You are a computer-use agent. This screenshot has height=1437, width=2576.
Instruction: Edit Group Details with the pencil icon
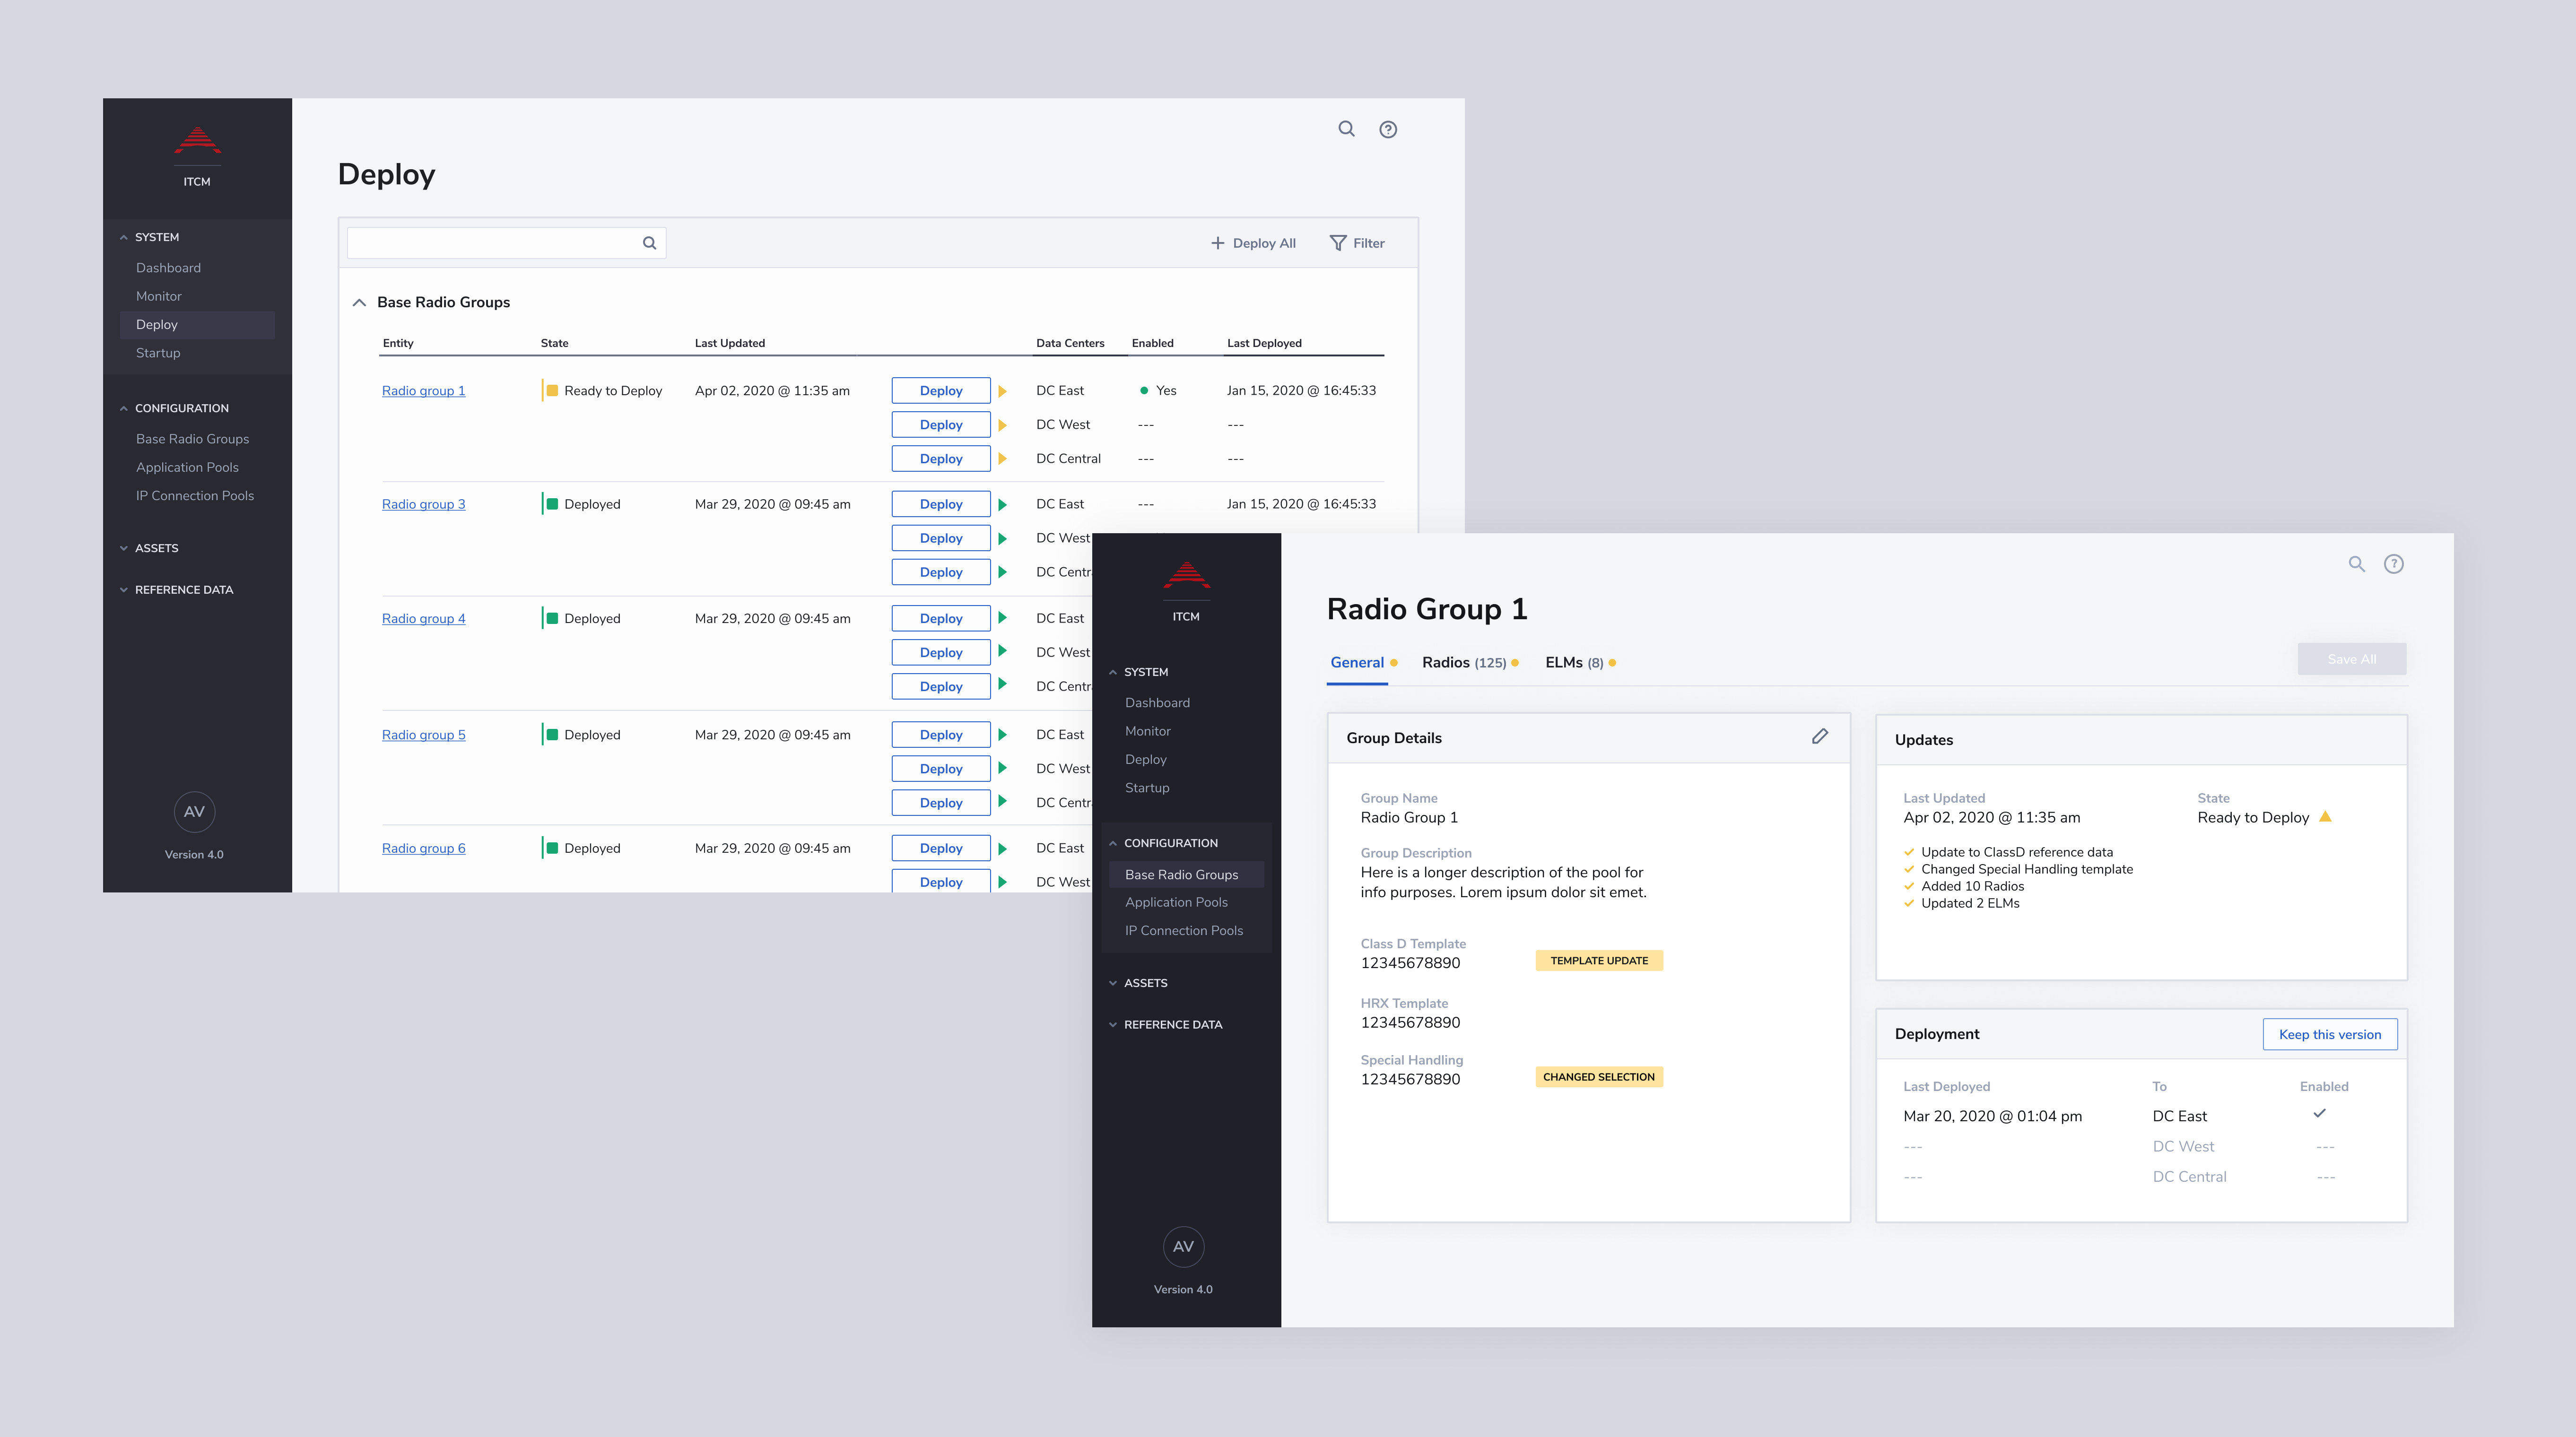1820,736
